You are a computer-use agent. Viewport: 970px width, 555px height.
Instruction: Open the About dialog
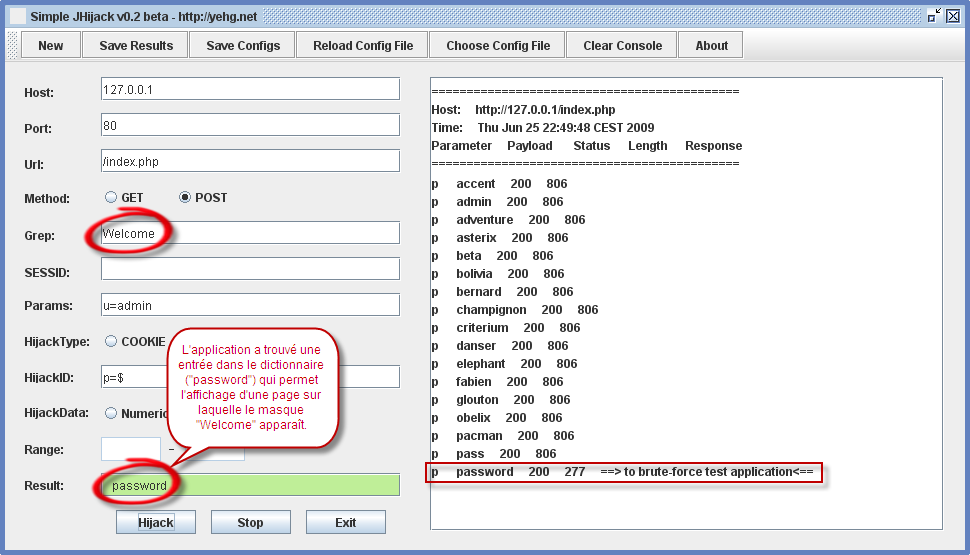[711, 45]
